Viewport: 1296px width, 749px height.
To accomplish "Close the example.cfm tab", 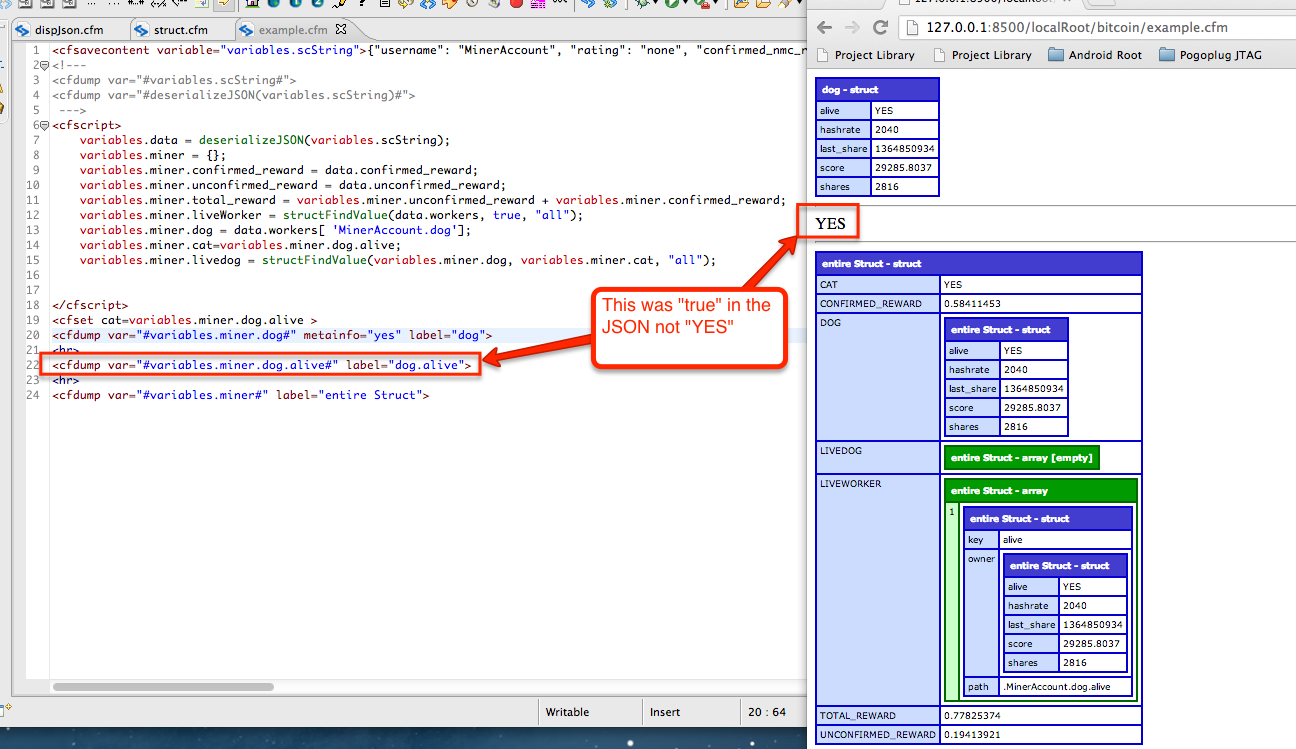I will pyautogui.click(x=341, y=30).
